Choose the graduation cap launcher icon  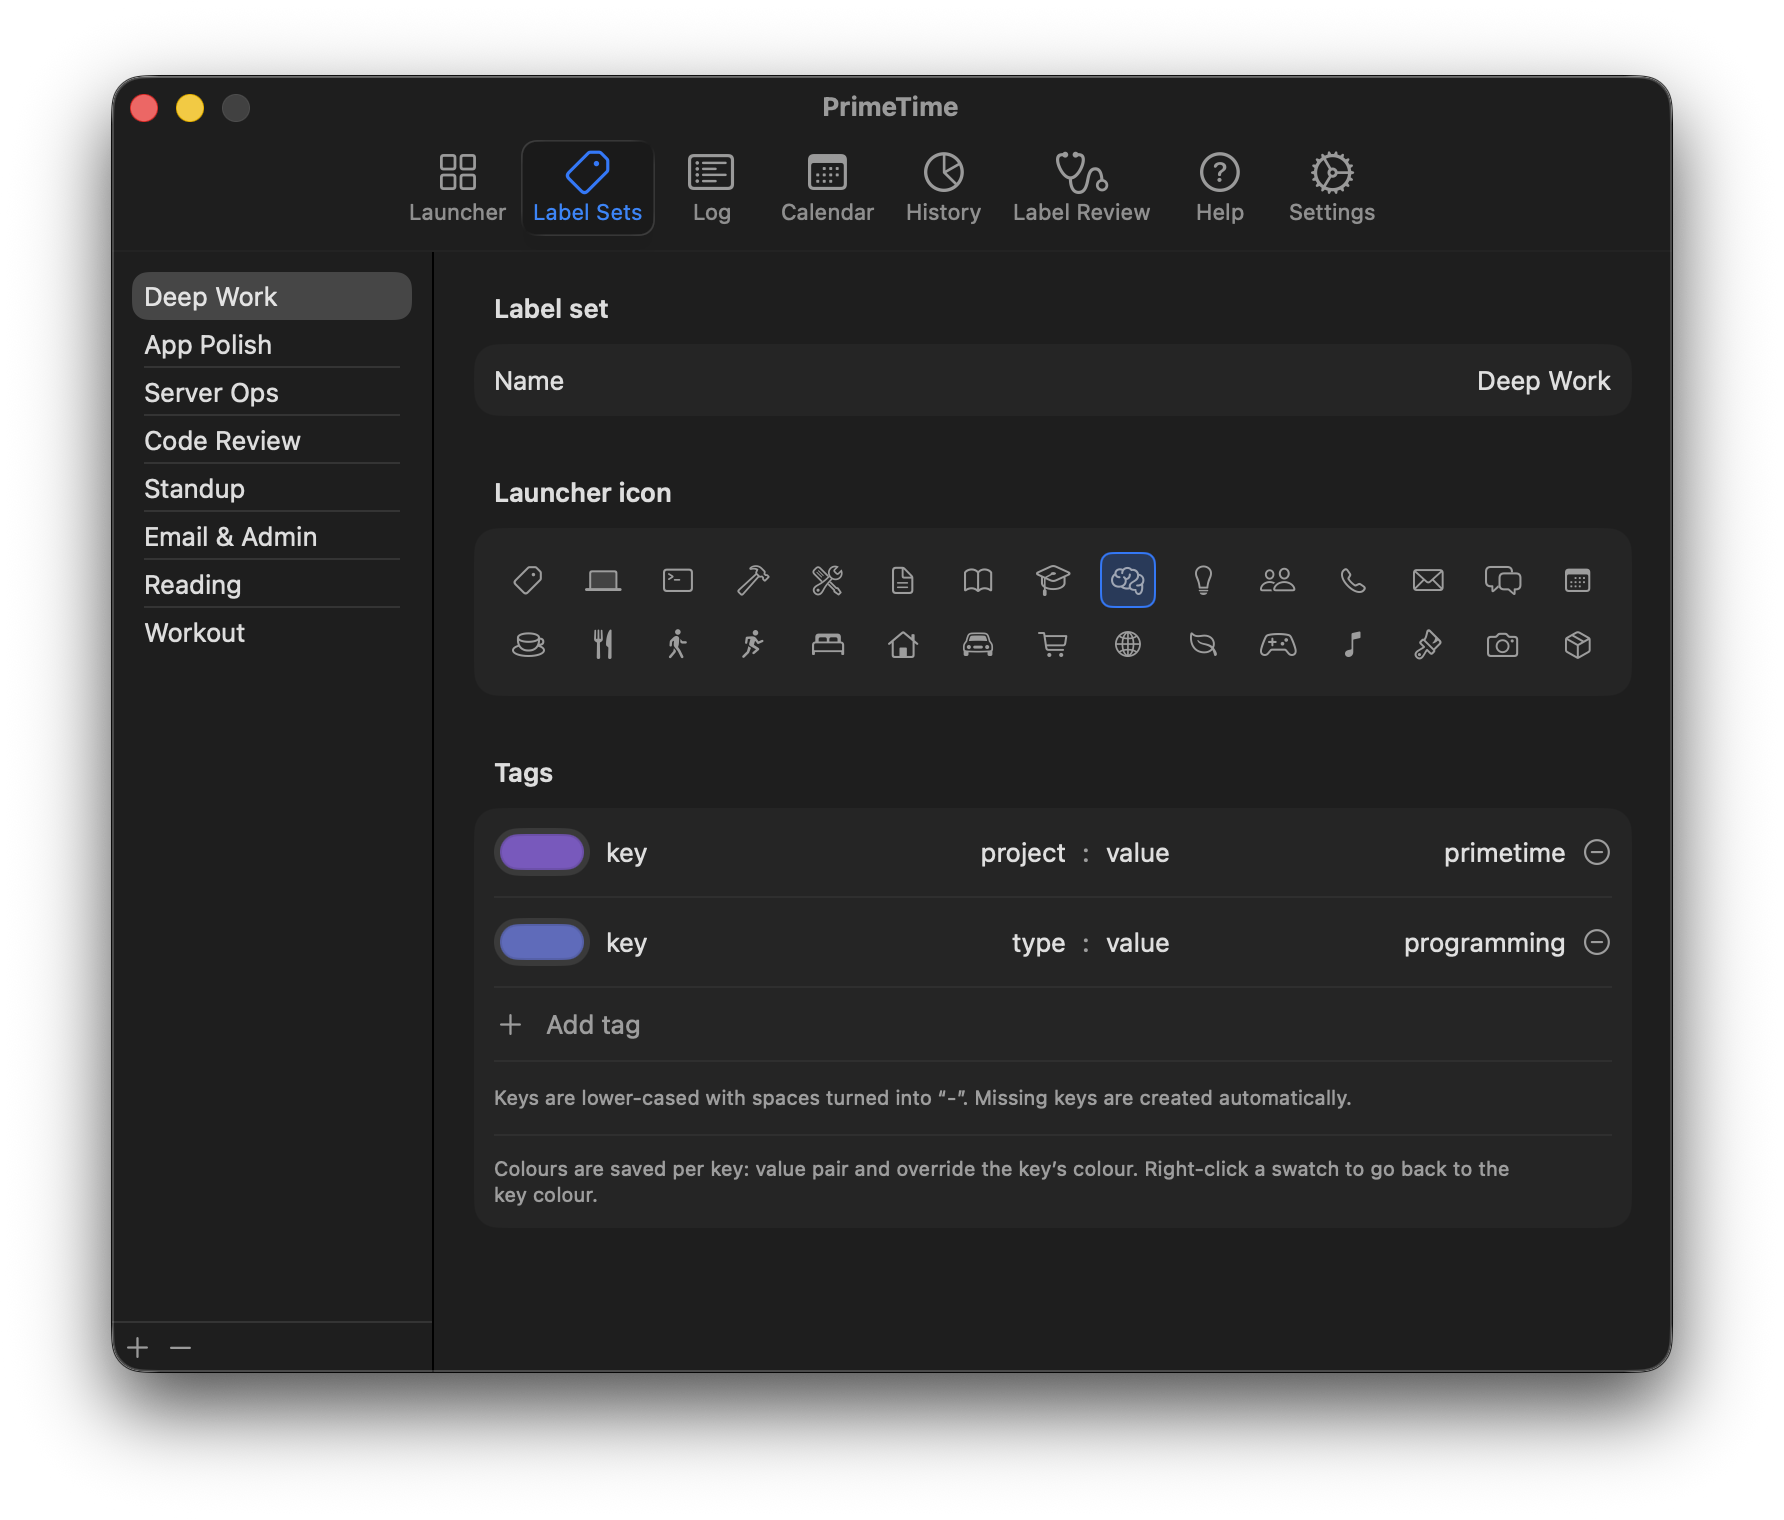(1053, 580)
